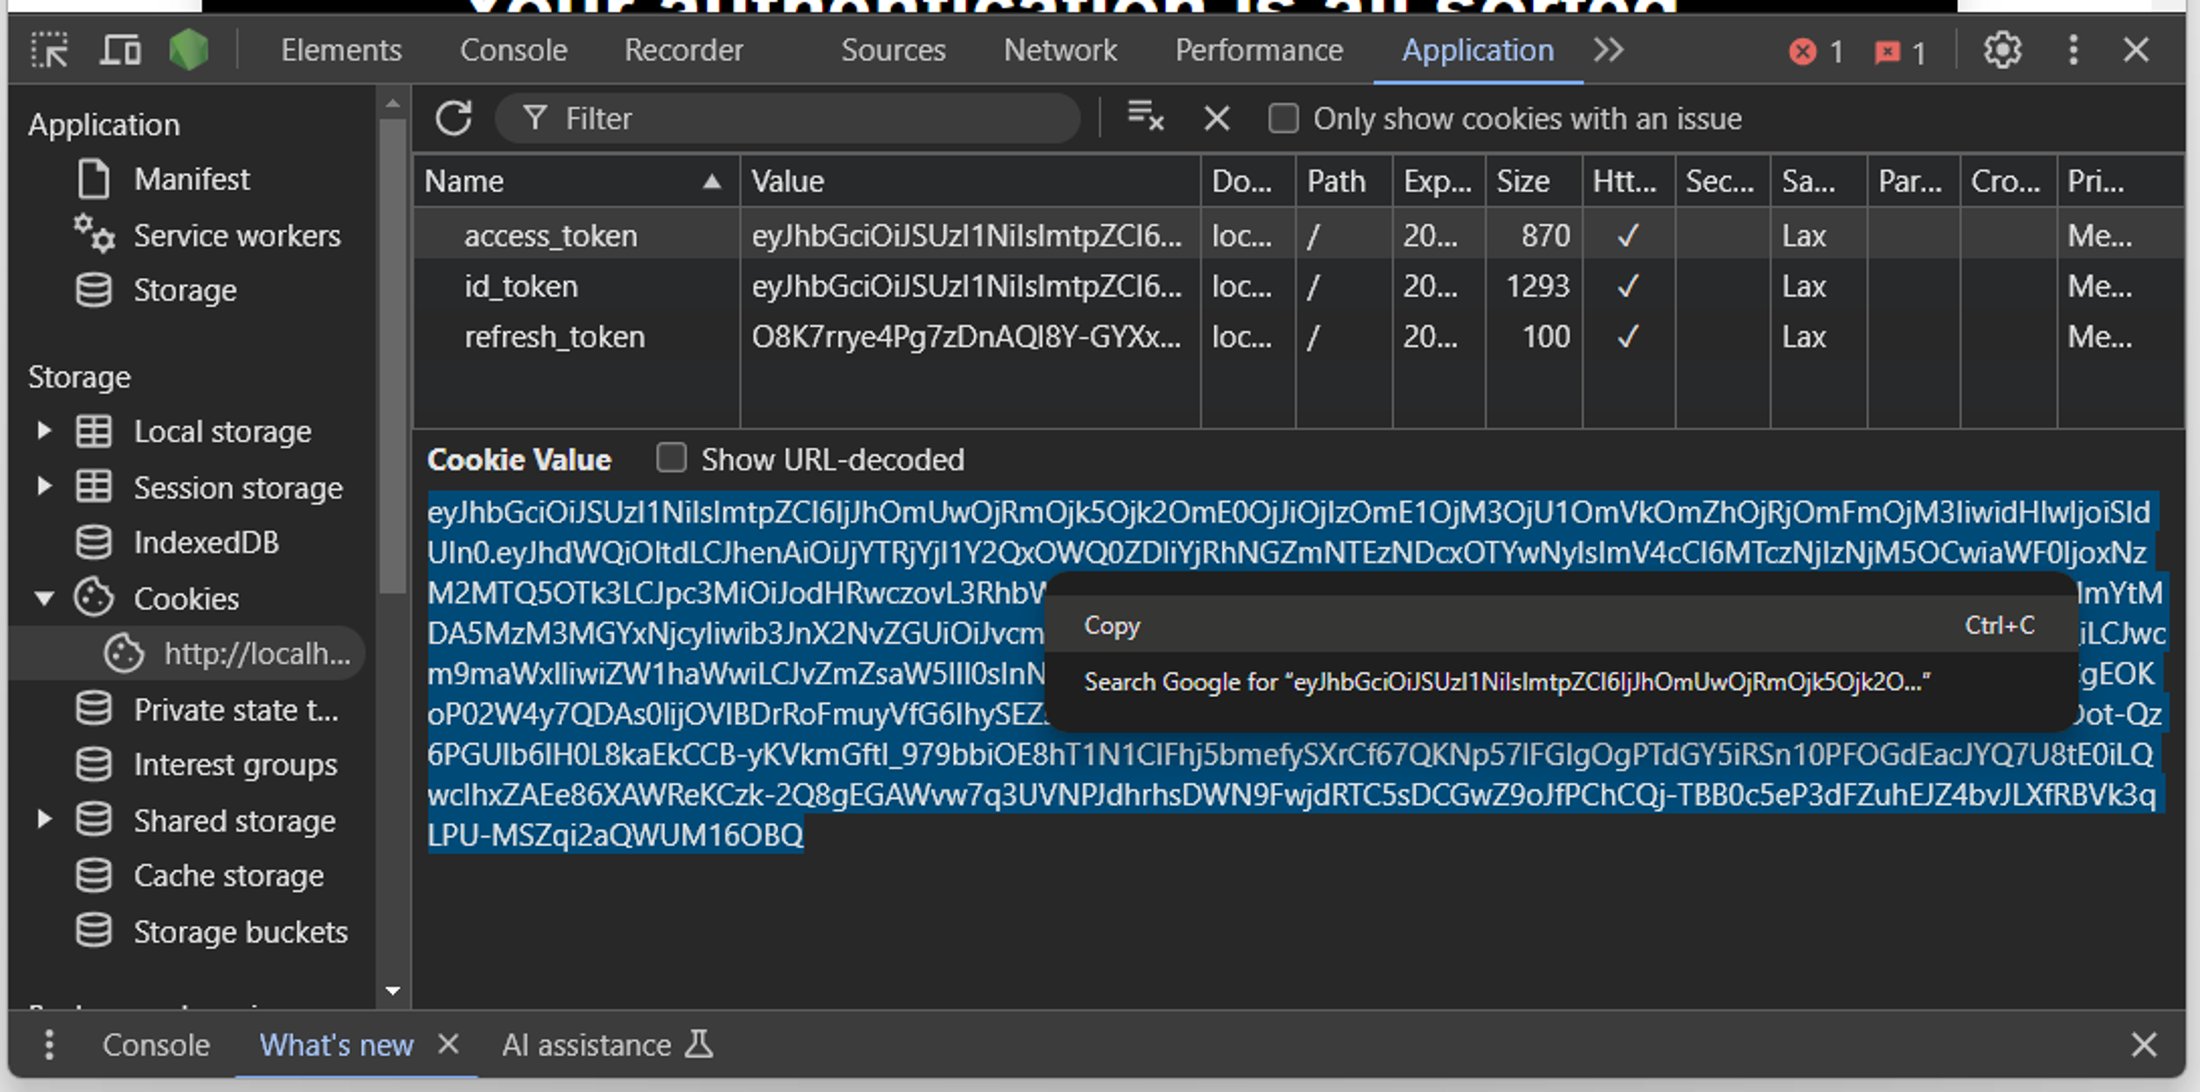Click the refresh cookies icon
This screenshot has height=1092, width=2200.
pyautogui.click(x=453, y=118)
